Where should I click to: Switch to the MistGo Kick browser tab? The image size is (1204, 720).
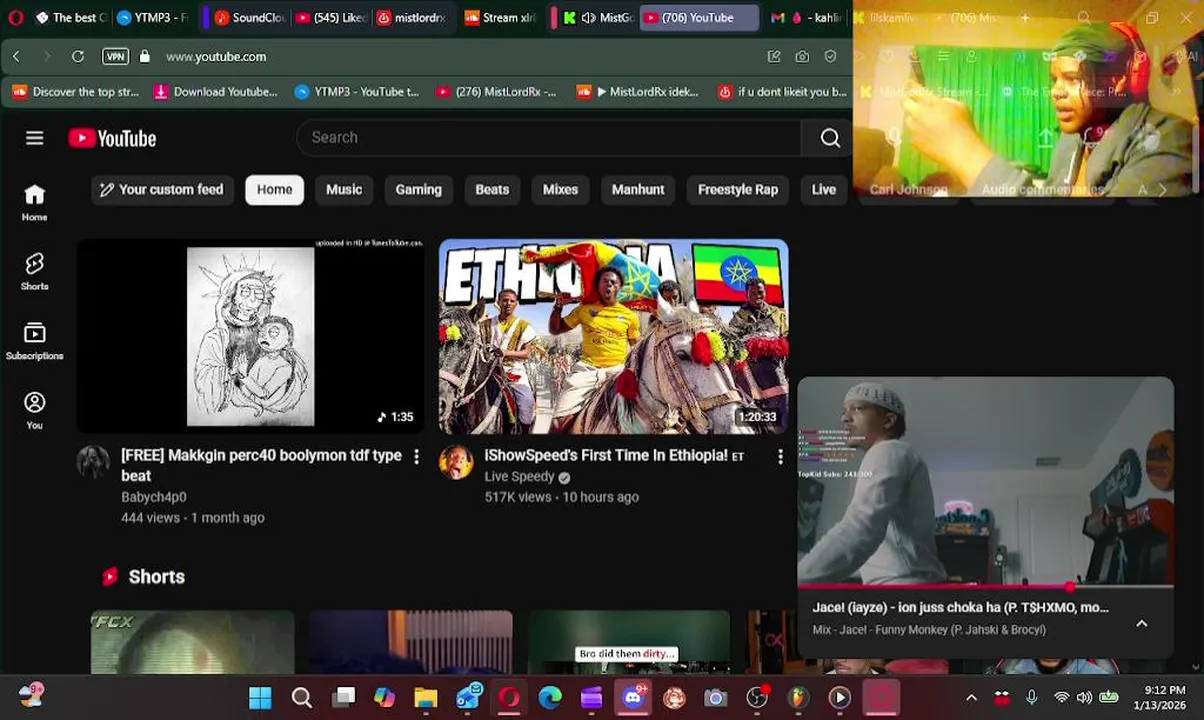(x=598, y=18)
